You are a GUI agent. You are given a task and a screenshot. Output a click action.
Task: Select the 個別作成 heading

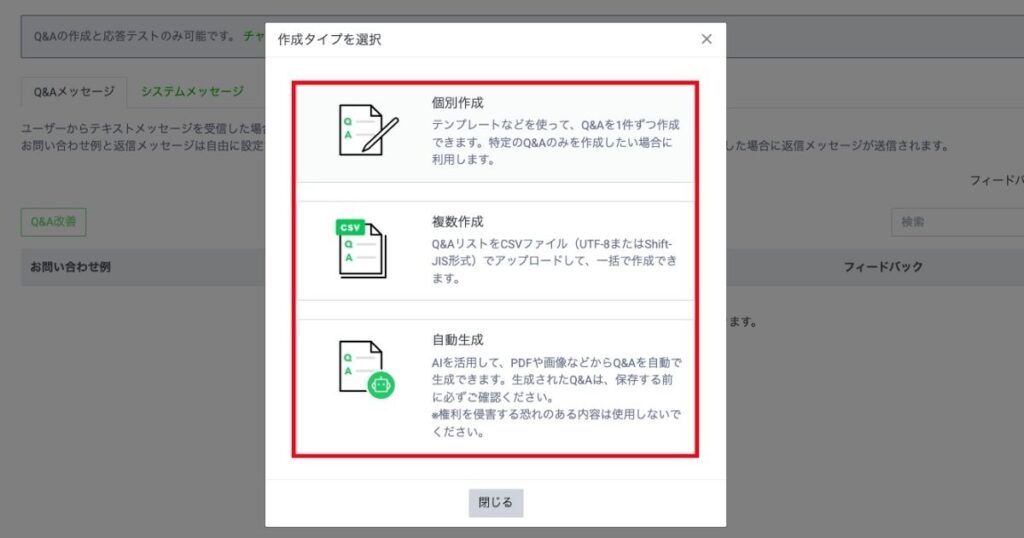point(457,103)
